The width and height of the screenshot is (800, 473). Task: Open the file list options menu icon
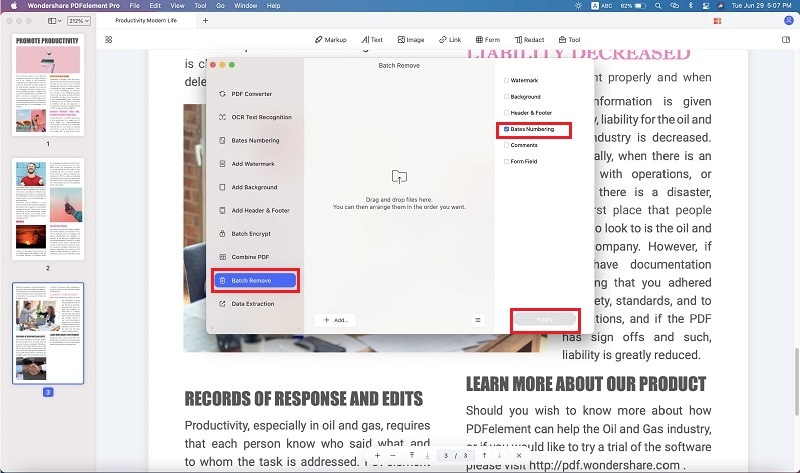click(x=478, y=320)
